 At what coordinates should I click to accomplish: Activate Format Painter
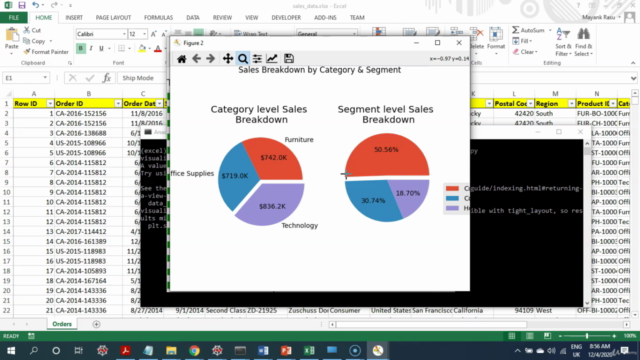[46, 52]
